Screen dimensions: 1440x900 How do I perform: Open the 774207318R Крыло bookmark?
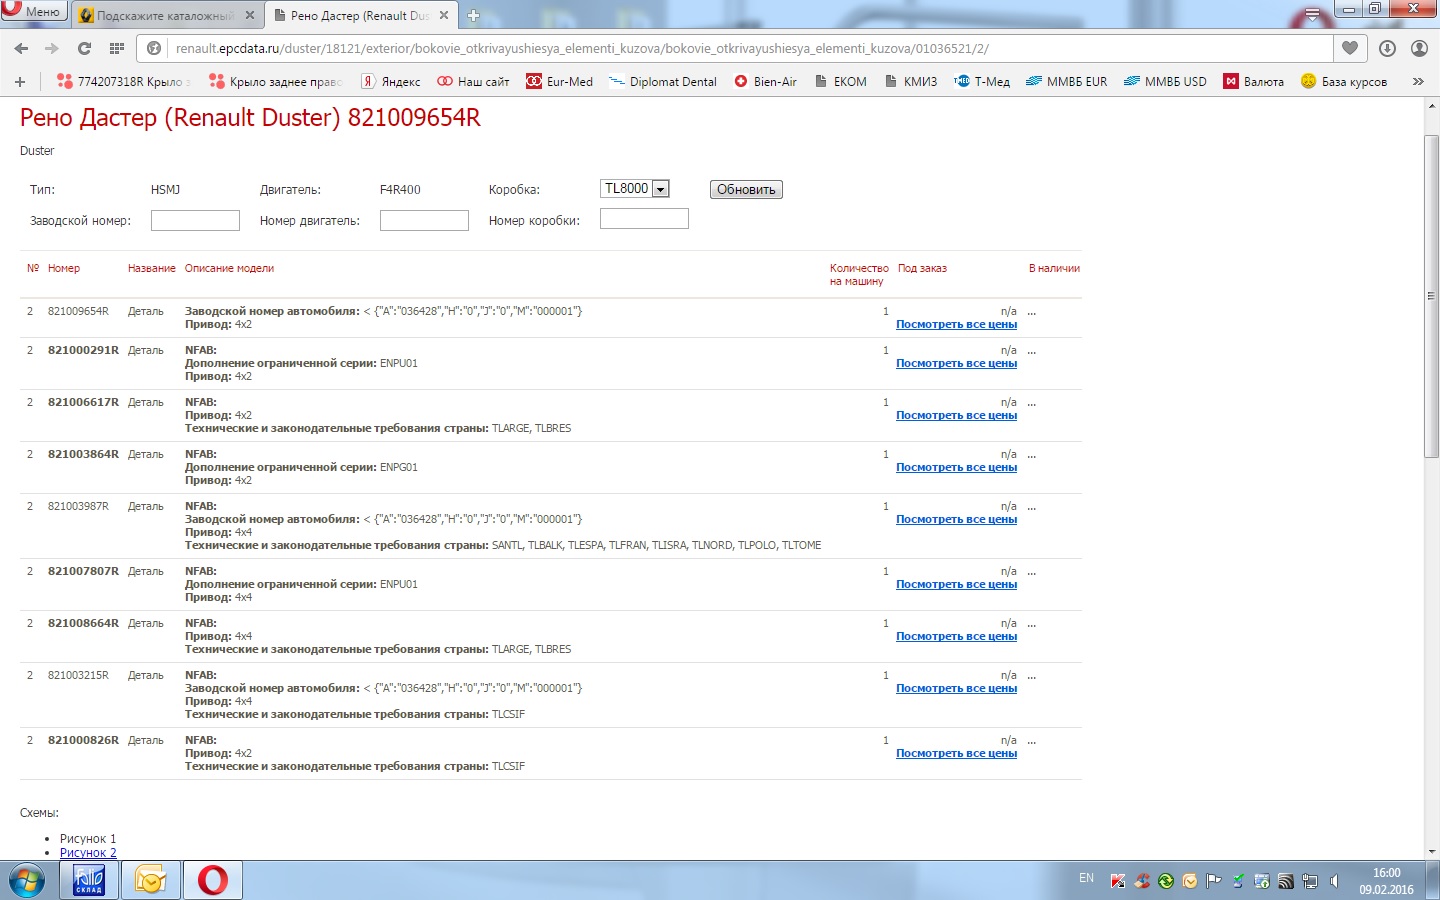click(123, 81)
